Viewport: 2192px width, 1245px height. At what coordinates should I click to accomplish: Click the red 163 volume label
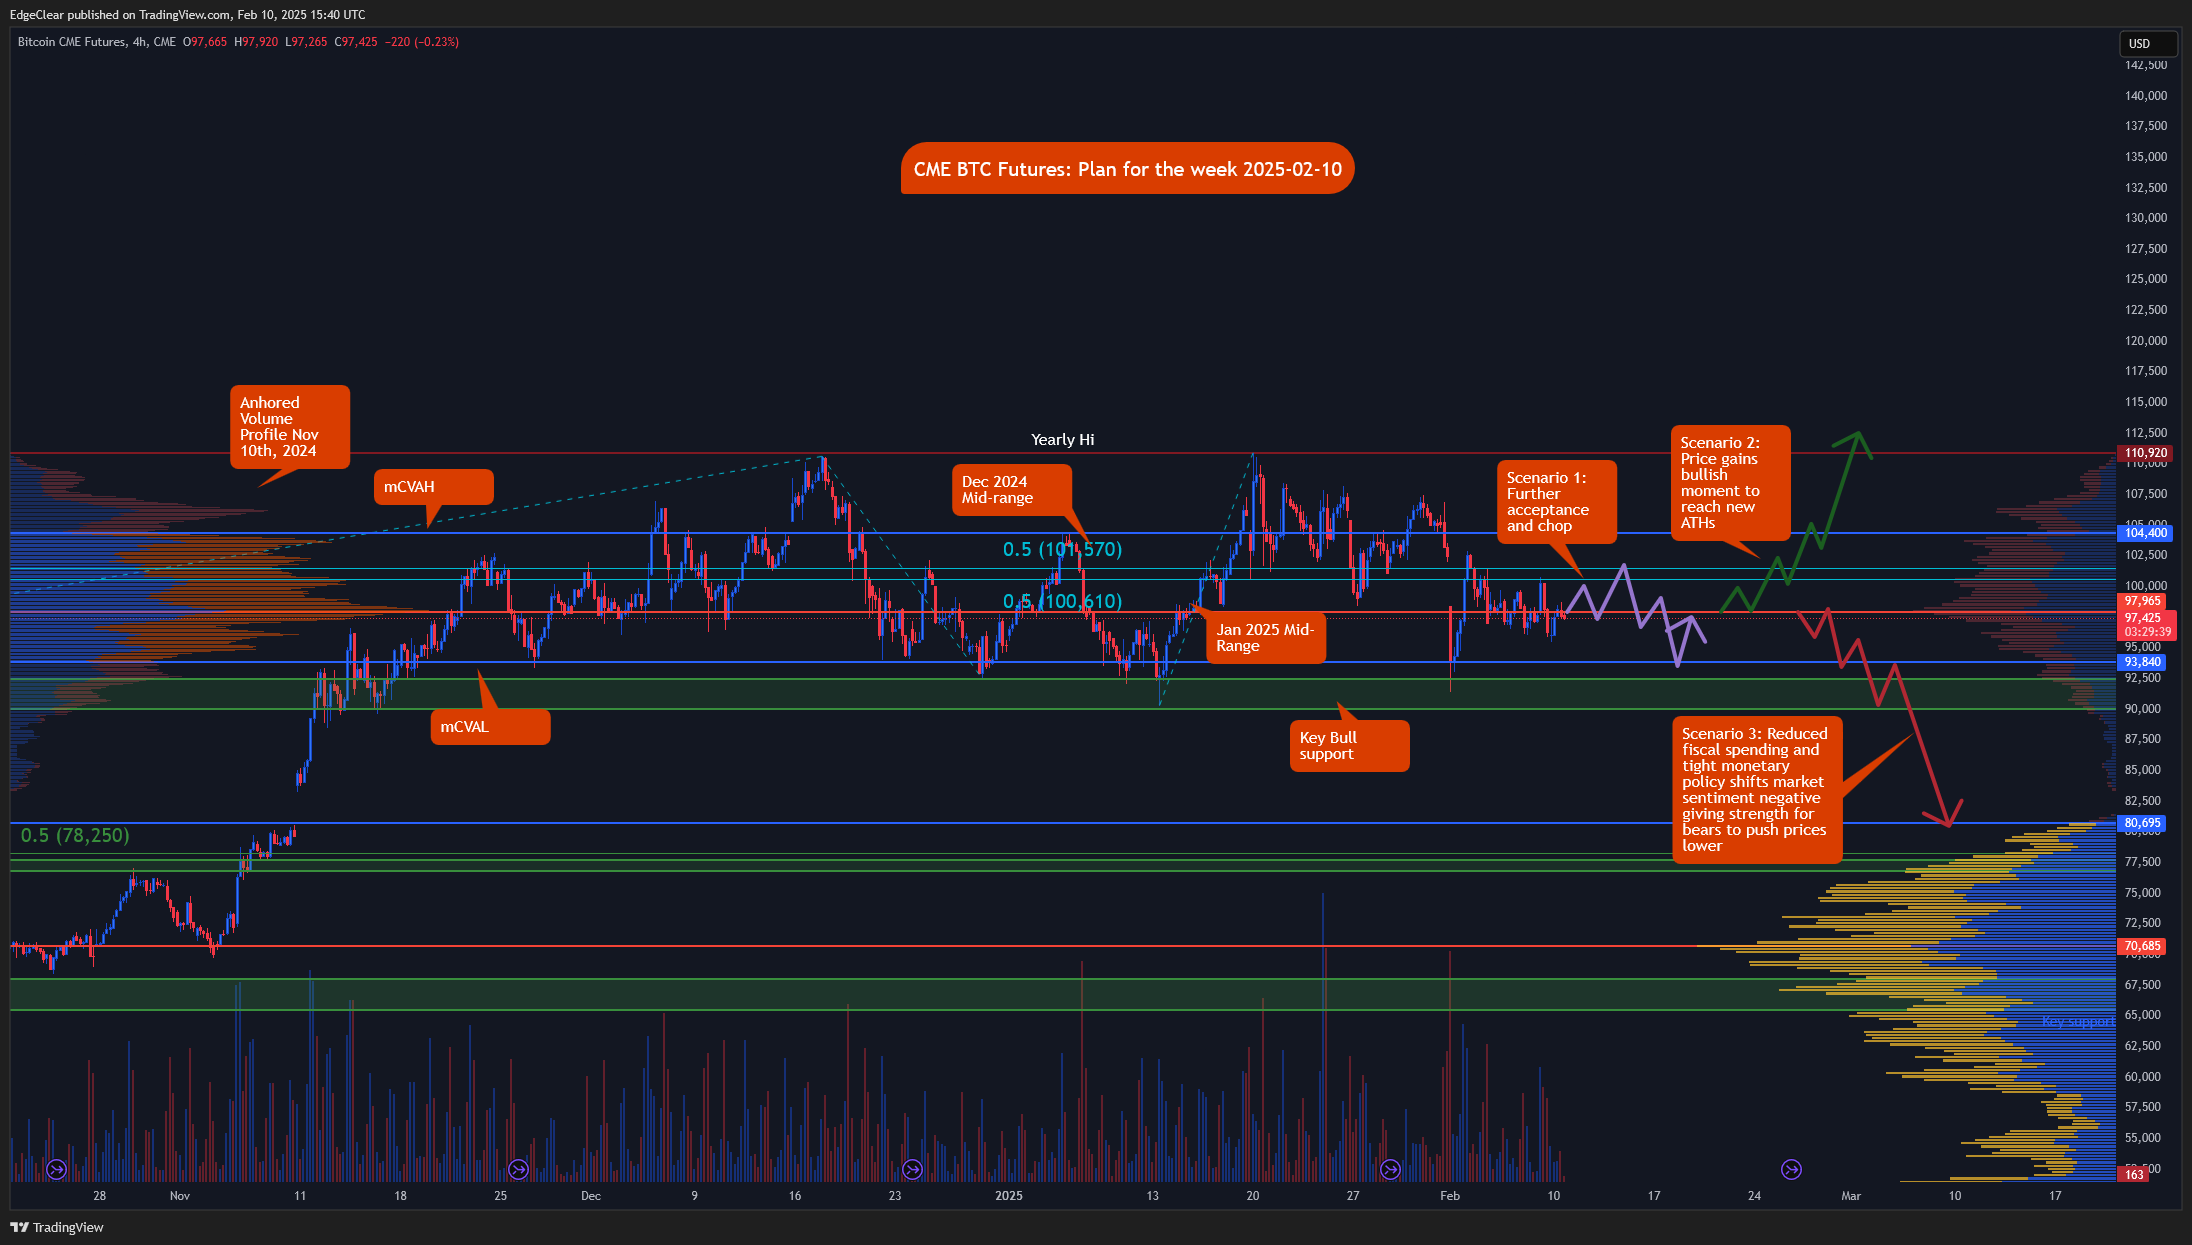2134,1175
